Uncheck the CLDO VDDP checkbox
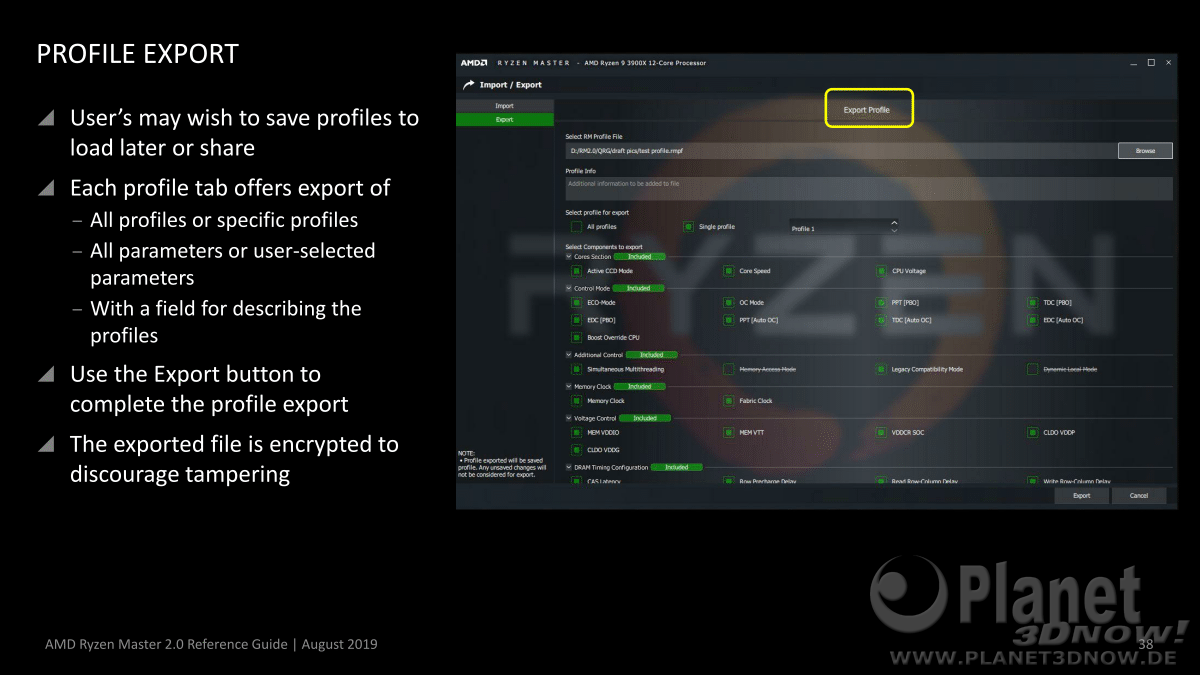 click(1033, 432)
